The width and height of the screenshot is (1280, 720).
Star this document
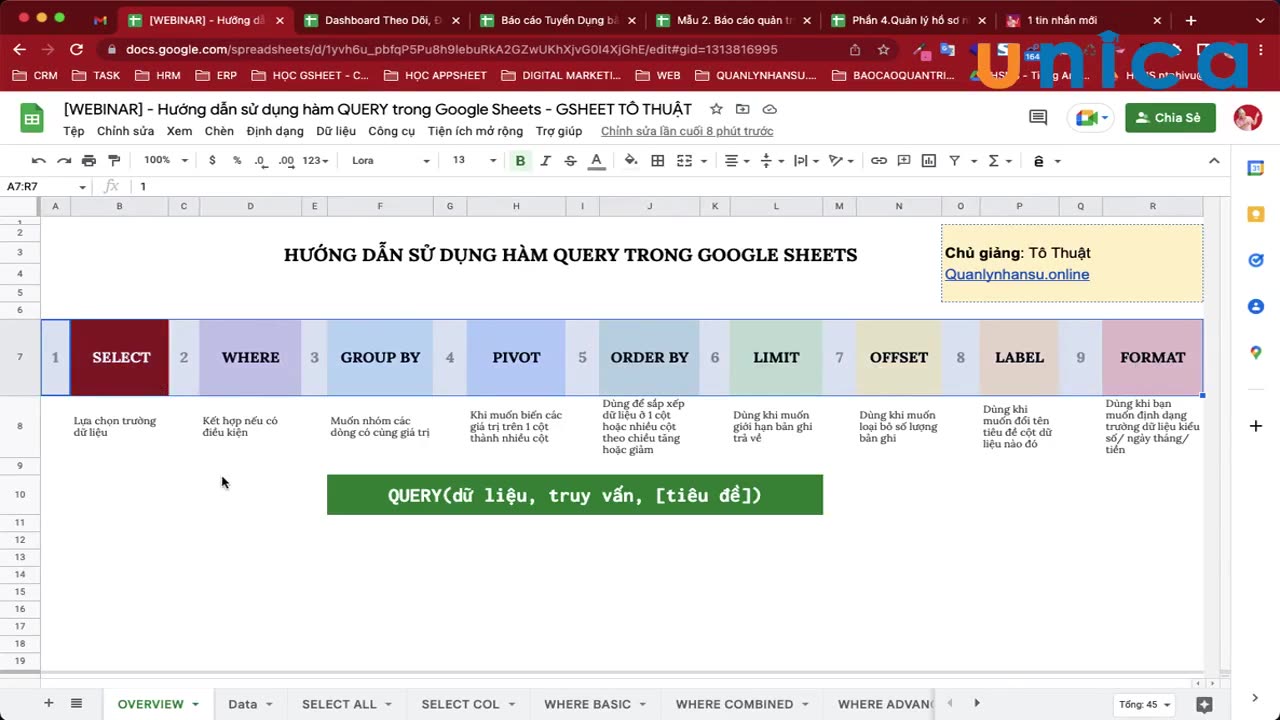tap(716, 109)
